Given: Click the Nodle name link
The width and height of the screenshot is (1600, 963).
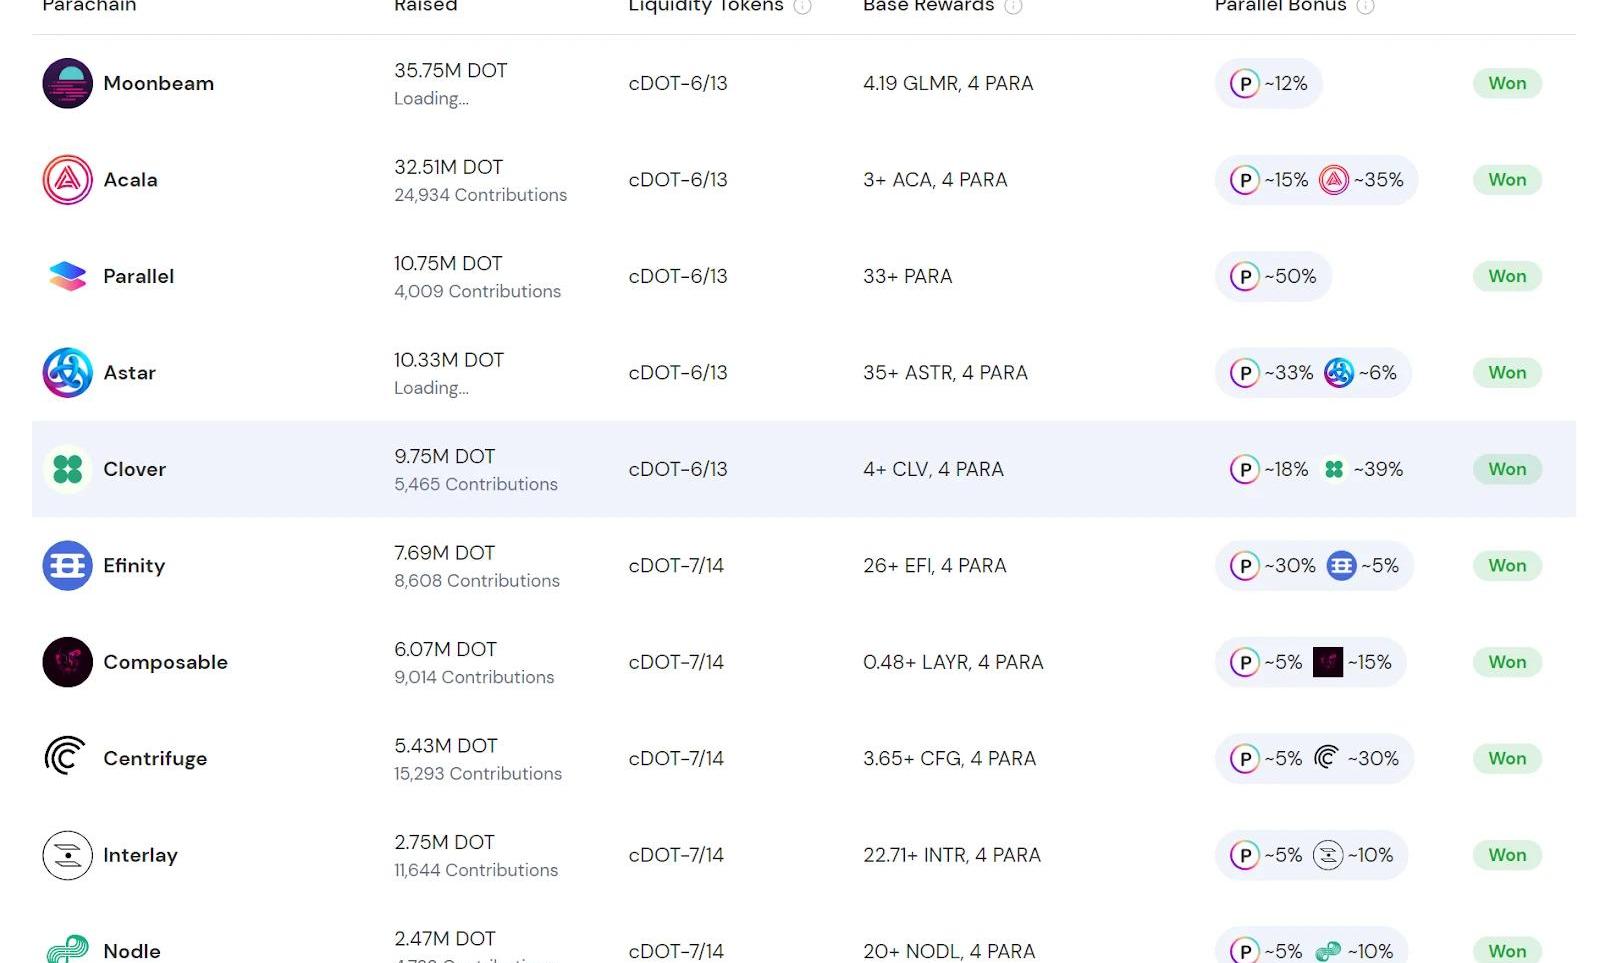Looking at the screenshot, I should coord(132,951).
